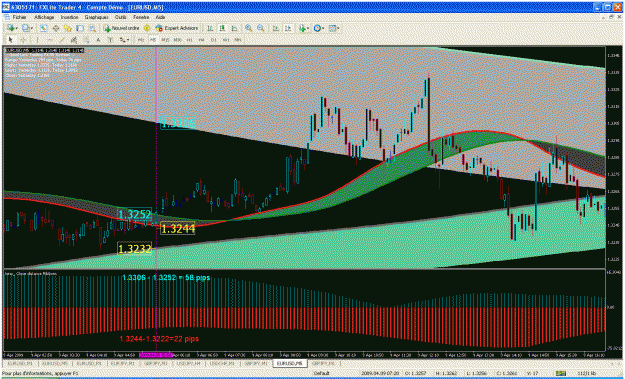
Task: Switch the chart to H1 timeframe
Action: (x=189, y=39)
